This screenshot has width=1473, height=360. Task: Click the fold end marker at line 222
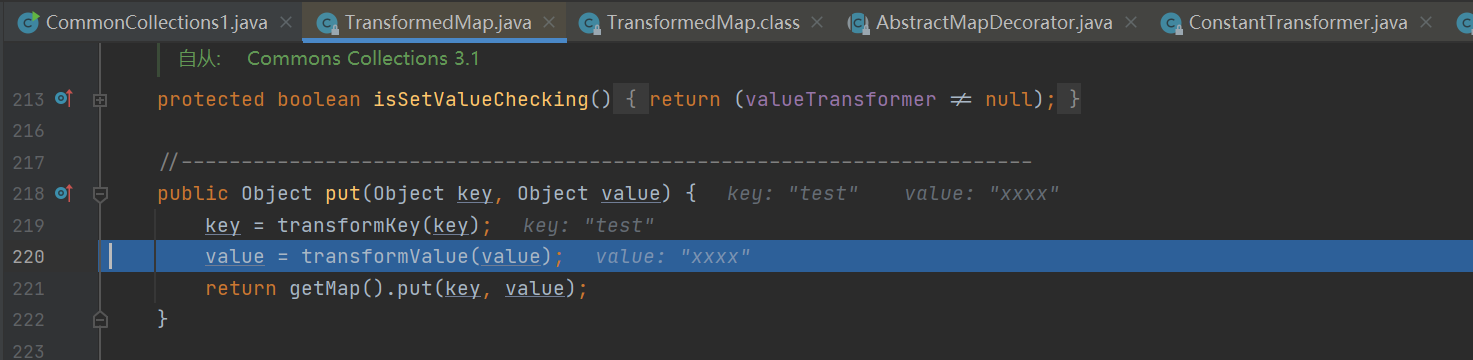99,319
